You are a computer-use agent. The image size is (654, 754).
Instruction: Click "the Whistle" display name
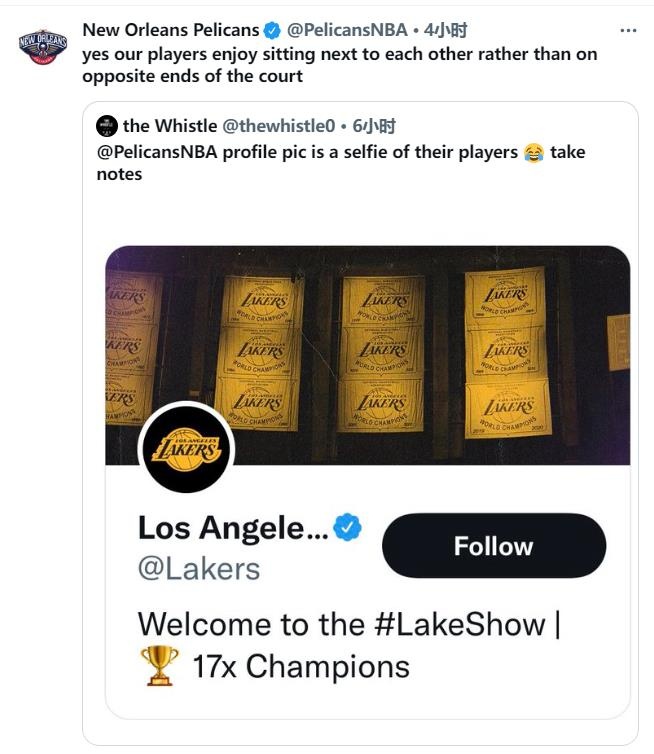click(x=170, y=126)
